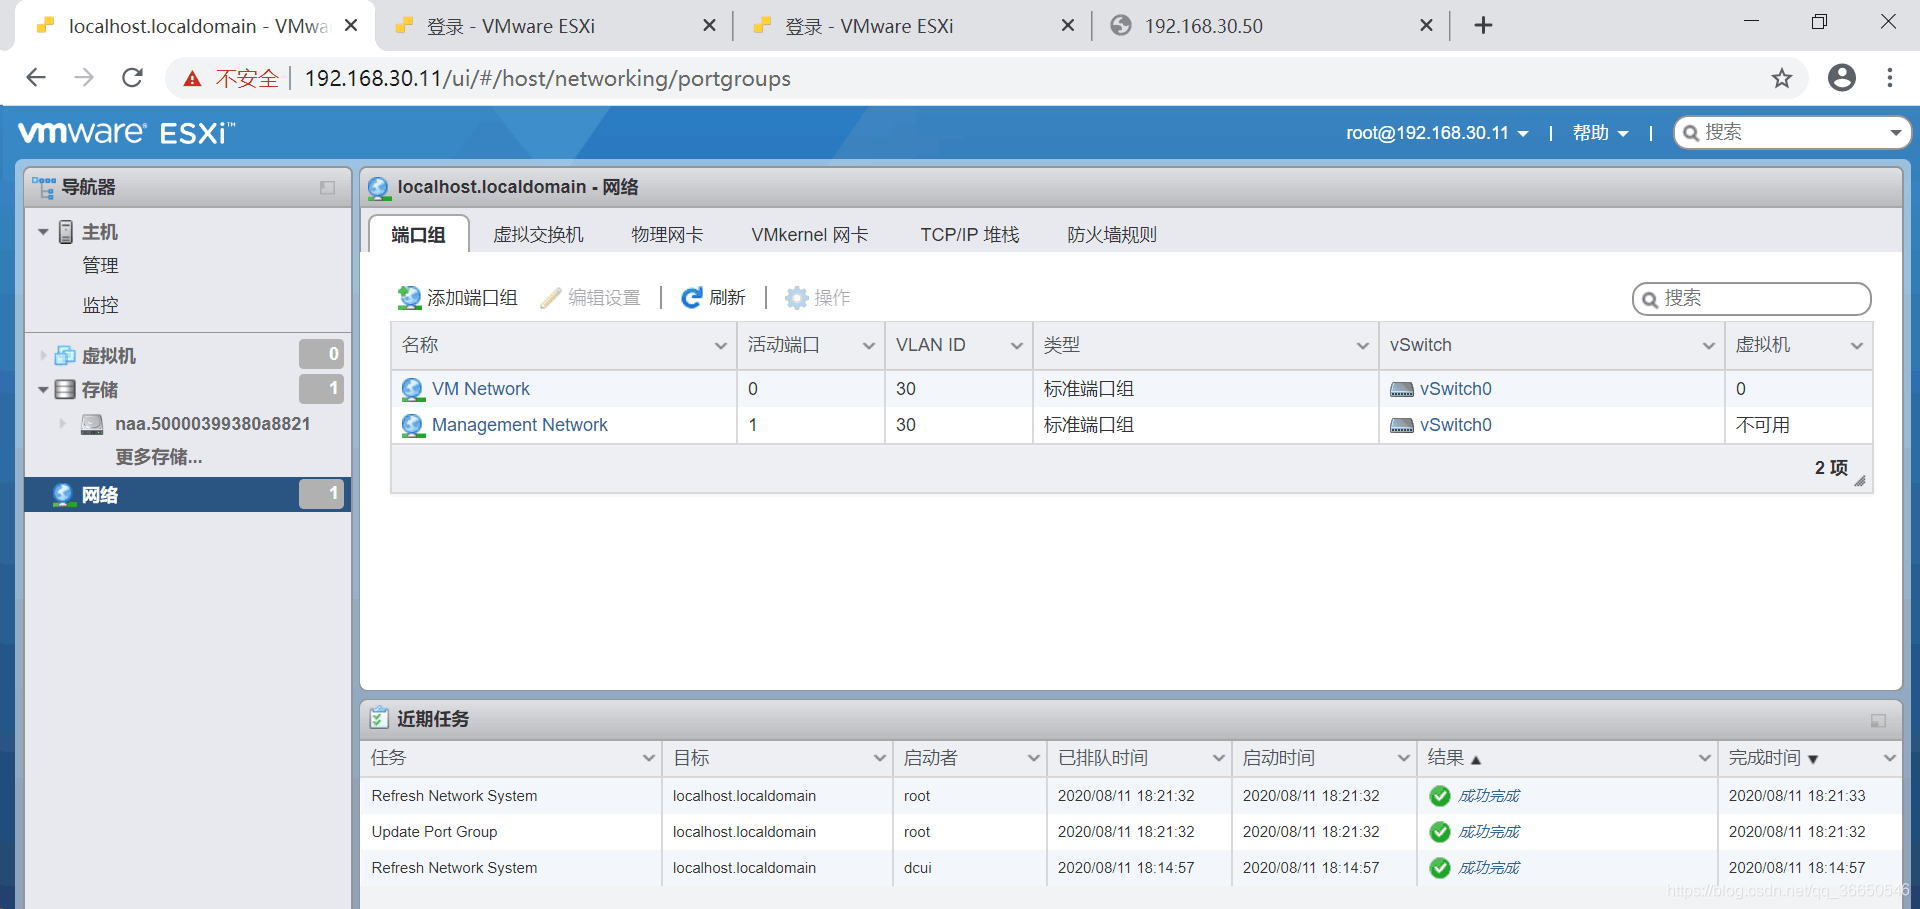Open the Chrome three-dot menu

pos(1890,78)
